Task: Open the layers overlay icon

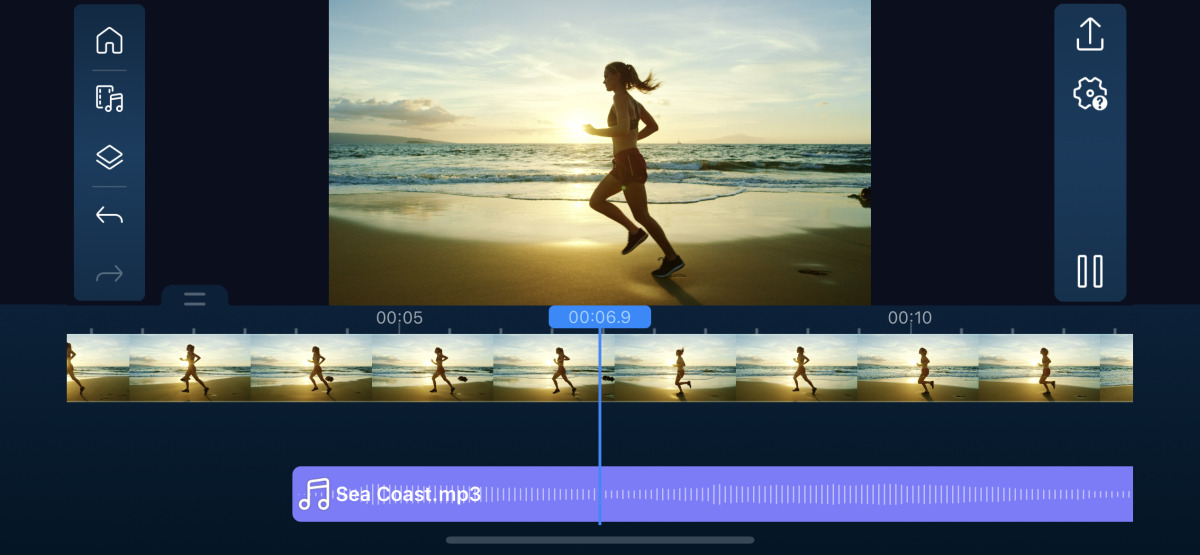Action: pos(109,157)
